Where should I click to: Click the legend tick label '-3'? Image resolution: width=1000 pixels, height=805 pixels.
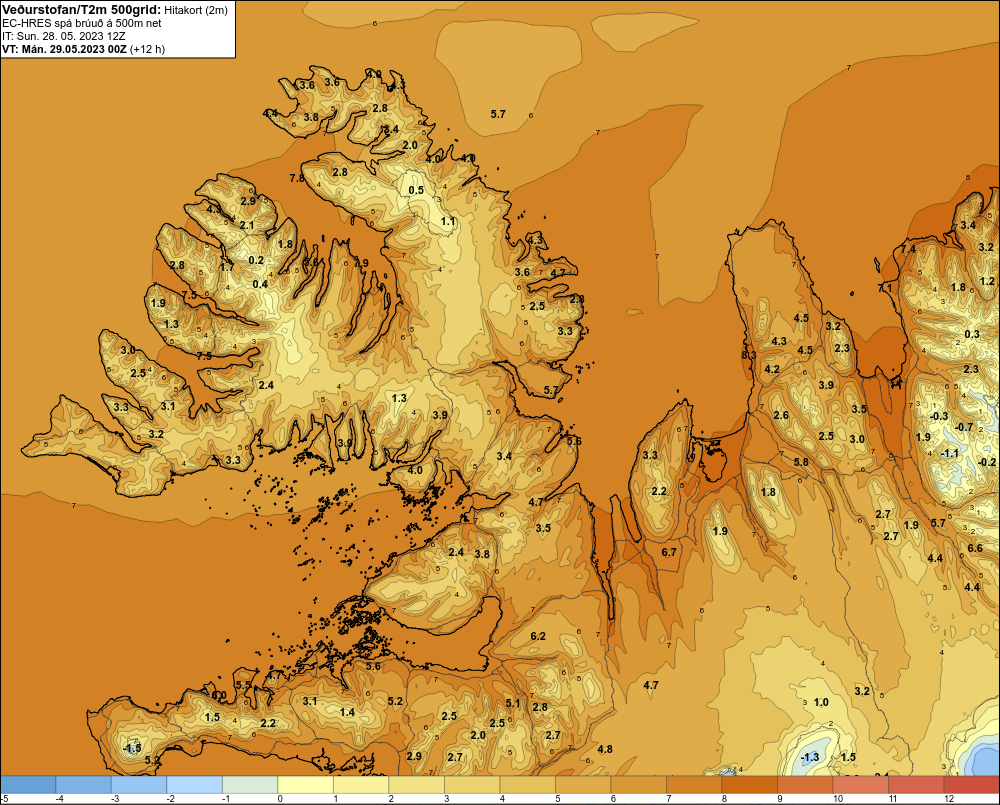[114, 799]
